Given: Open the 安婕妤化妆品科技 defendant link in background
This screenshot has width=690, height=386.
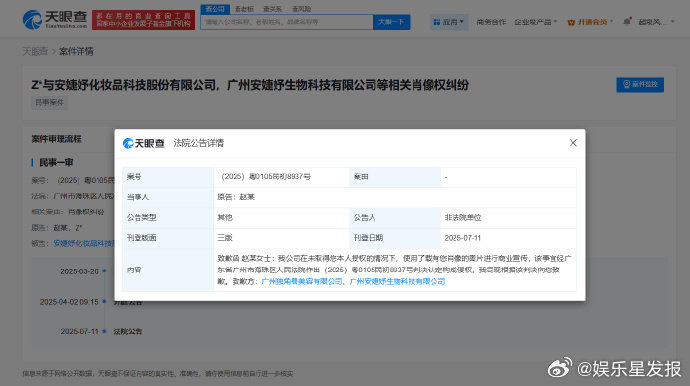Looking at the screenshot, I should click(84, 243).
